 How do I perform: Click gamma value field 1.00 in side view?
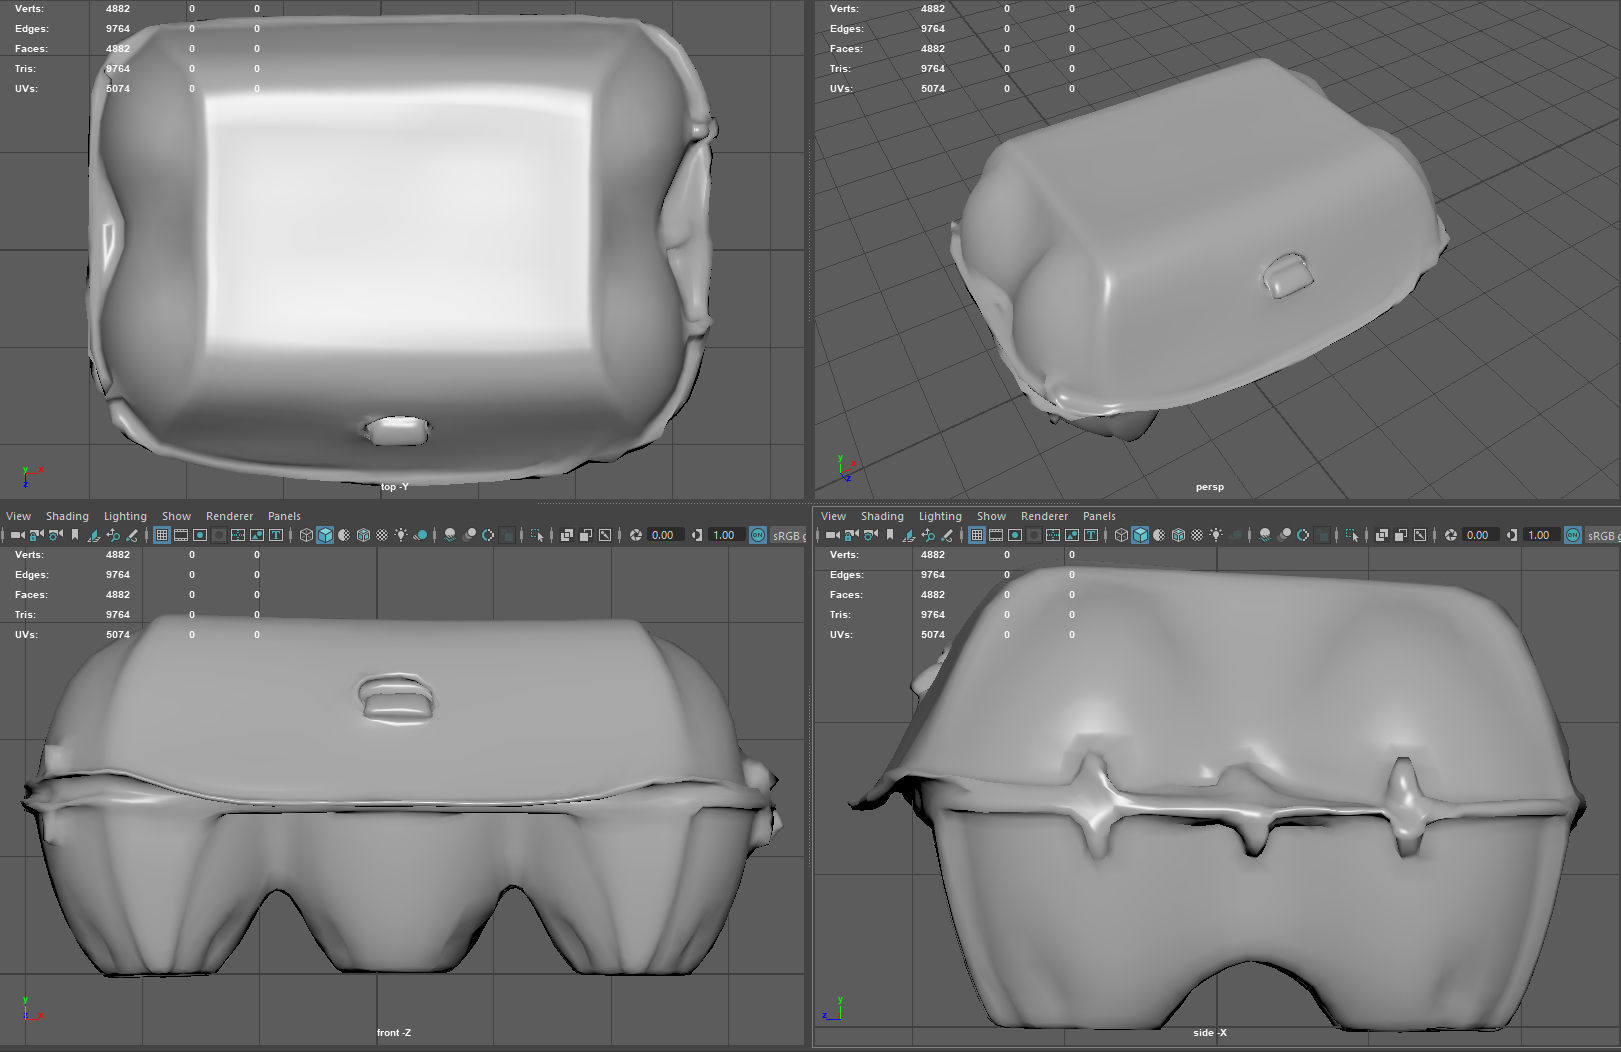1542,535
